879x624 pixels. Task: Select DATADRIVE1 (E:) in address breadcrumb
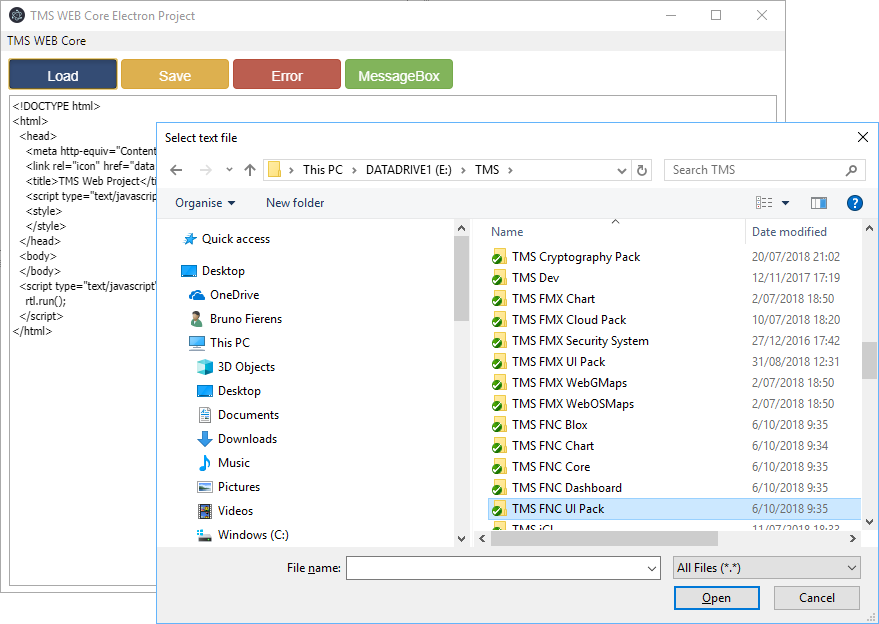click(x=409, y=170)
